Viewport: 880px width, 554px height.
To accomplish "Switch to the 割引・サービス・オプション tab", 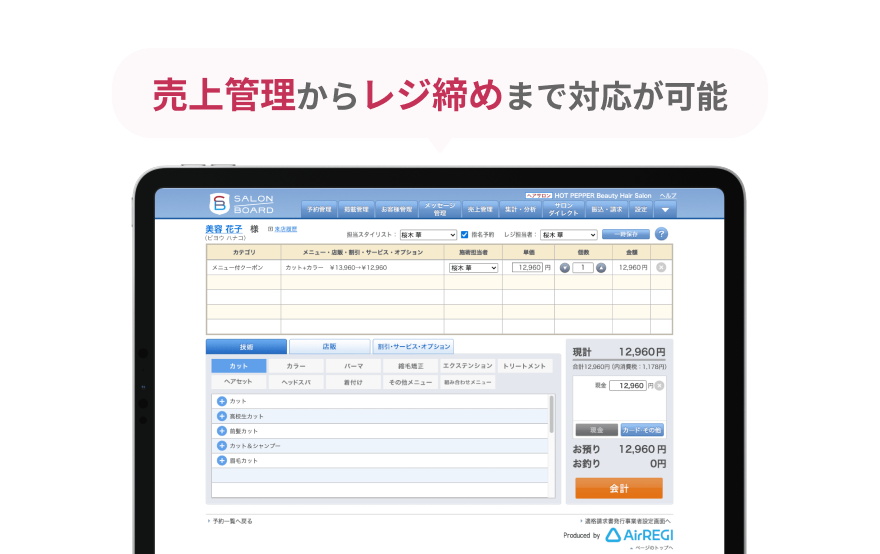I will click(414, 346).
